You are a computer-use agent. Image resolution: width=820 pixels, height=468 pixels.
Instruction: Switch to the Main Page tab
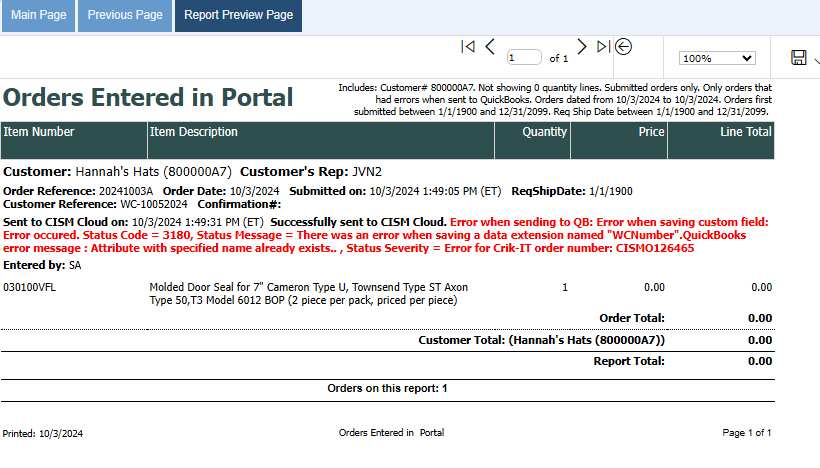(x=36, y=16)
